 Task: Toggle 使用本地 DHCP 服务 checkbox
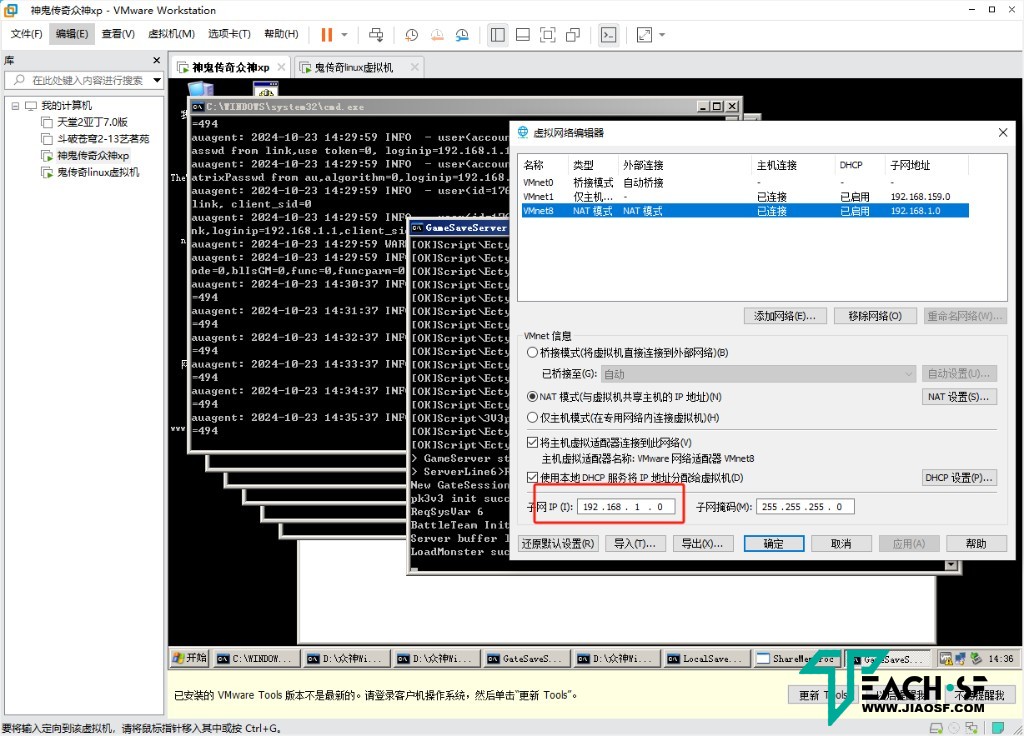pyautogui.click(x=532, y=477)
